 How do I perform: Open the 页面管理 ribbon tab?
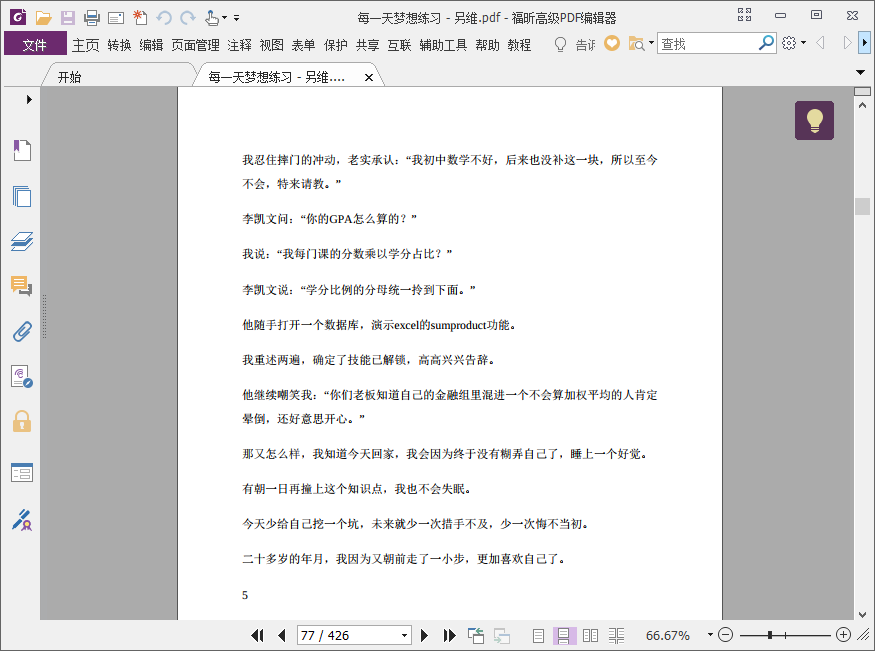pos(195,45)
